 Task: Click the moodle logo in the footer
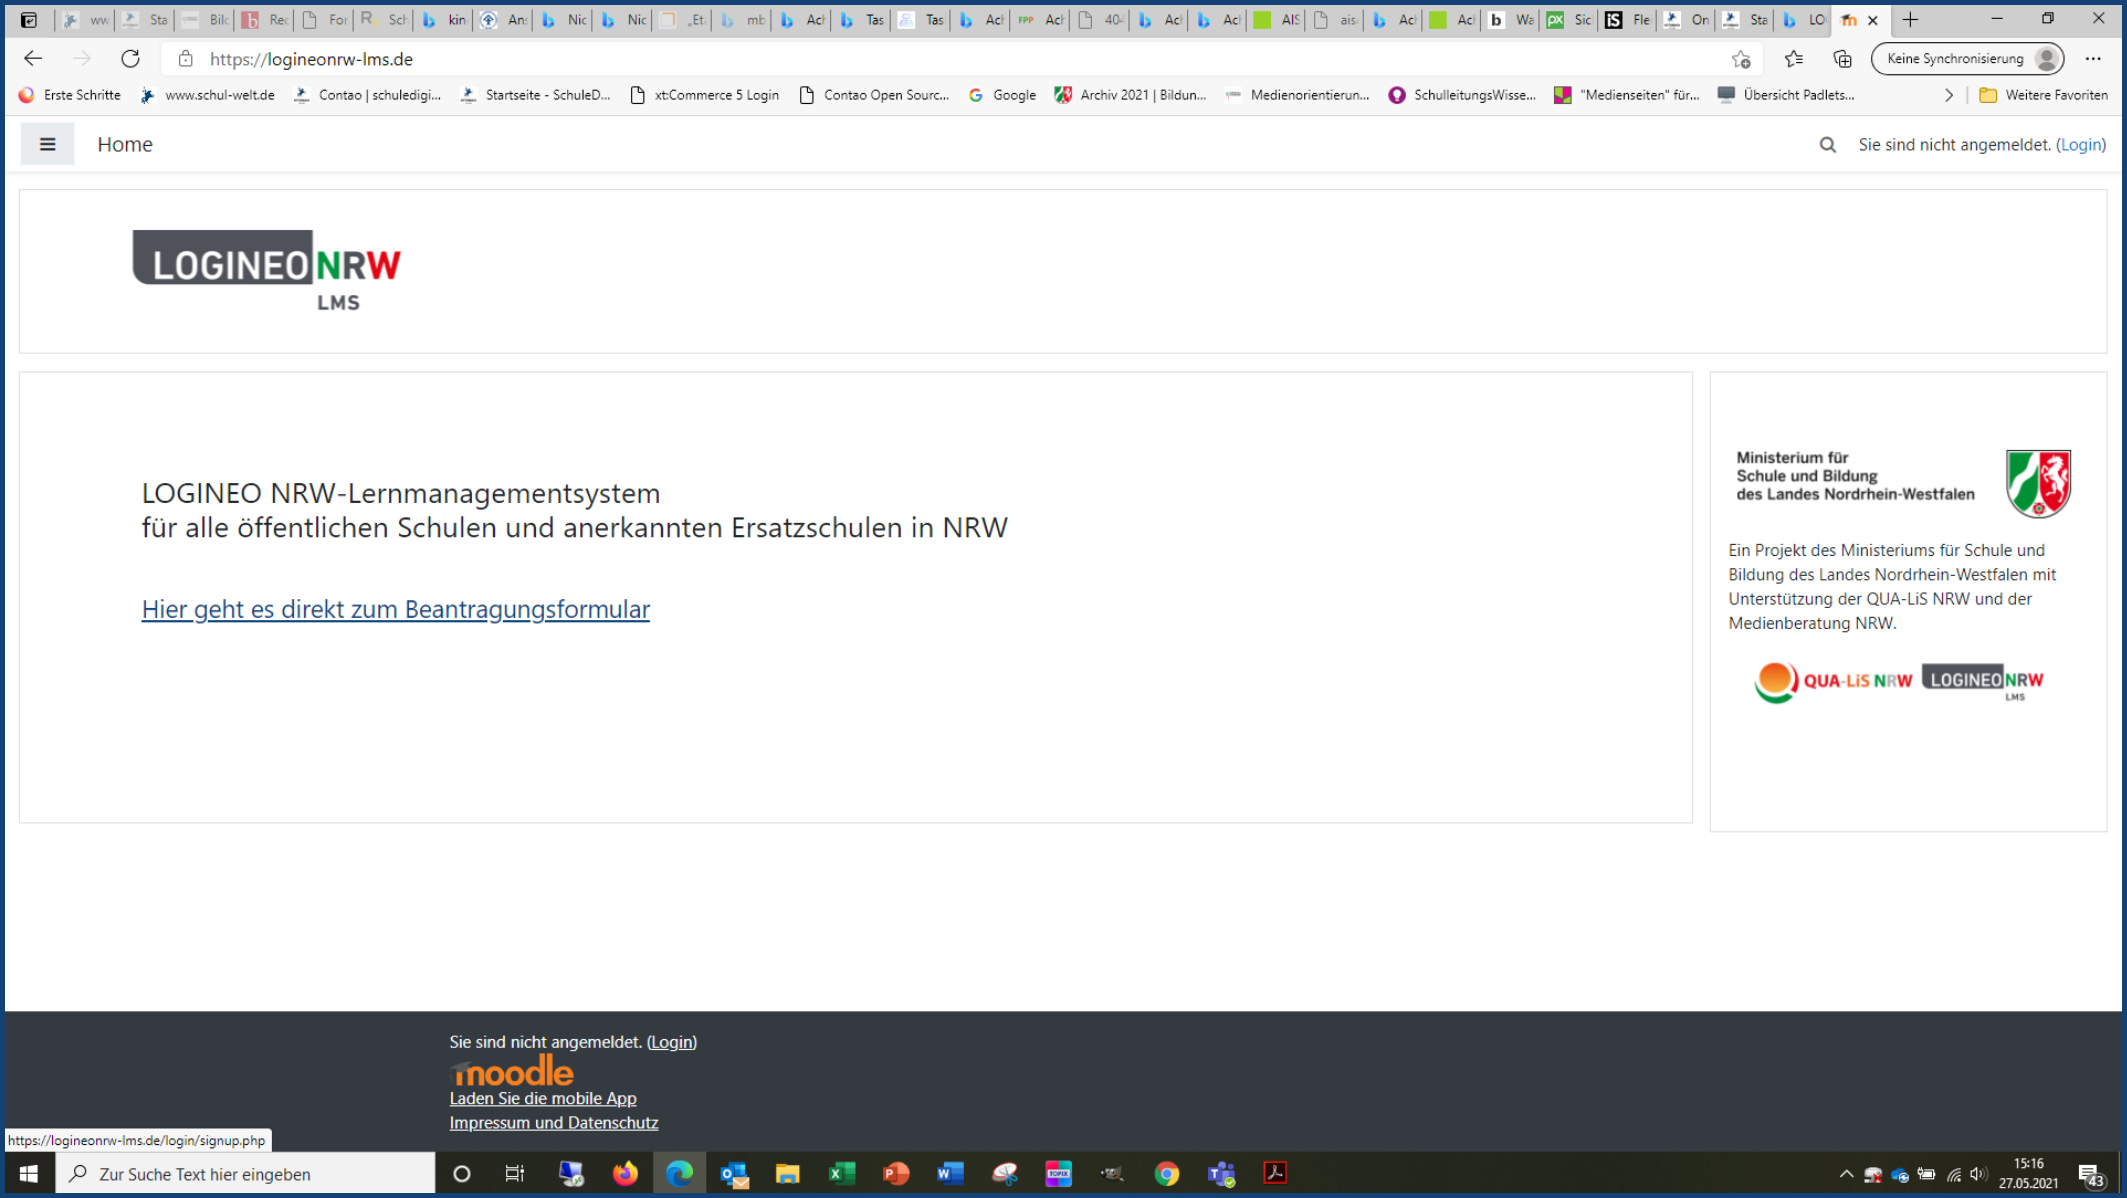tap(512, 1071)
